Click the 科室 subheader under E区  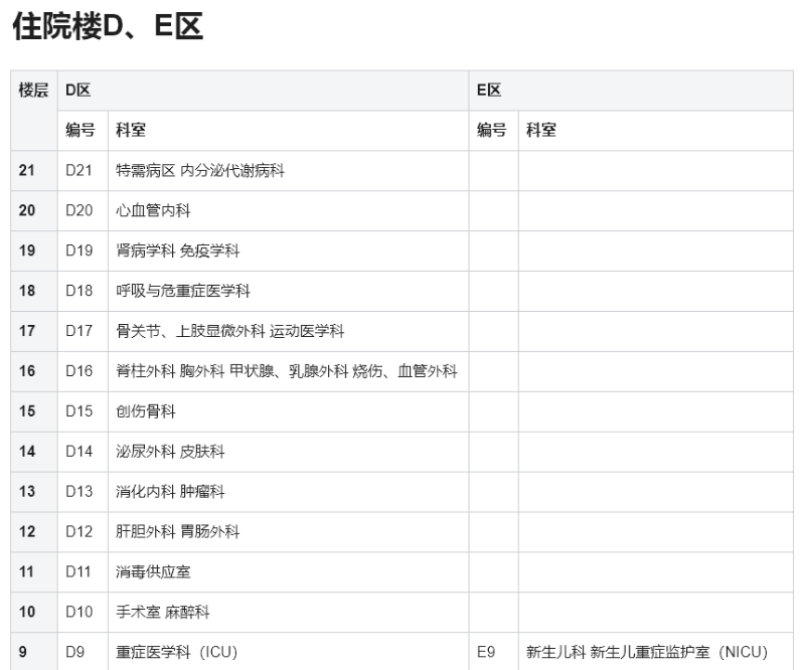[x=656, y=131]
